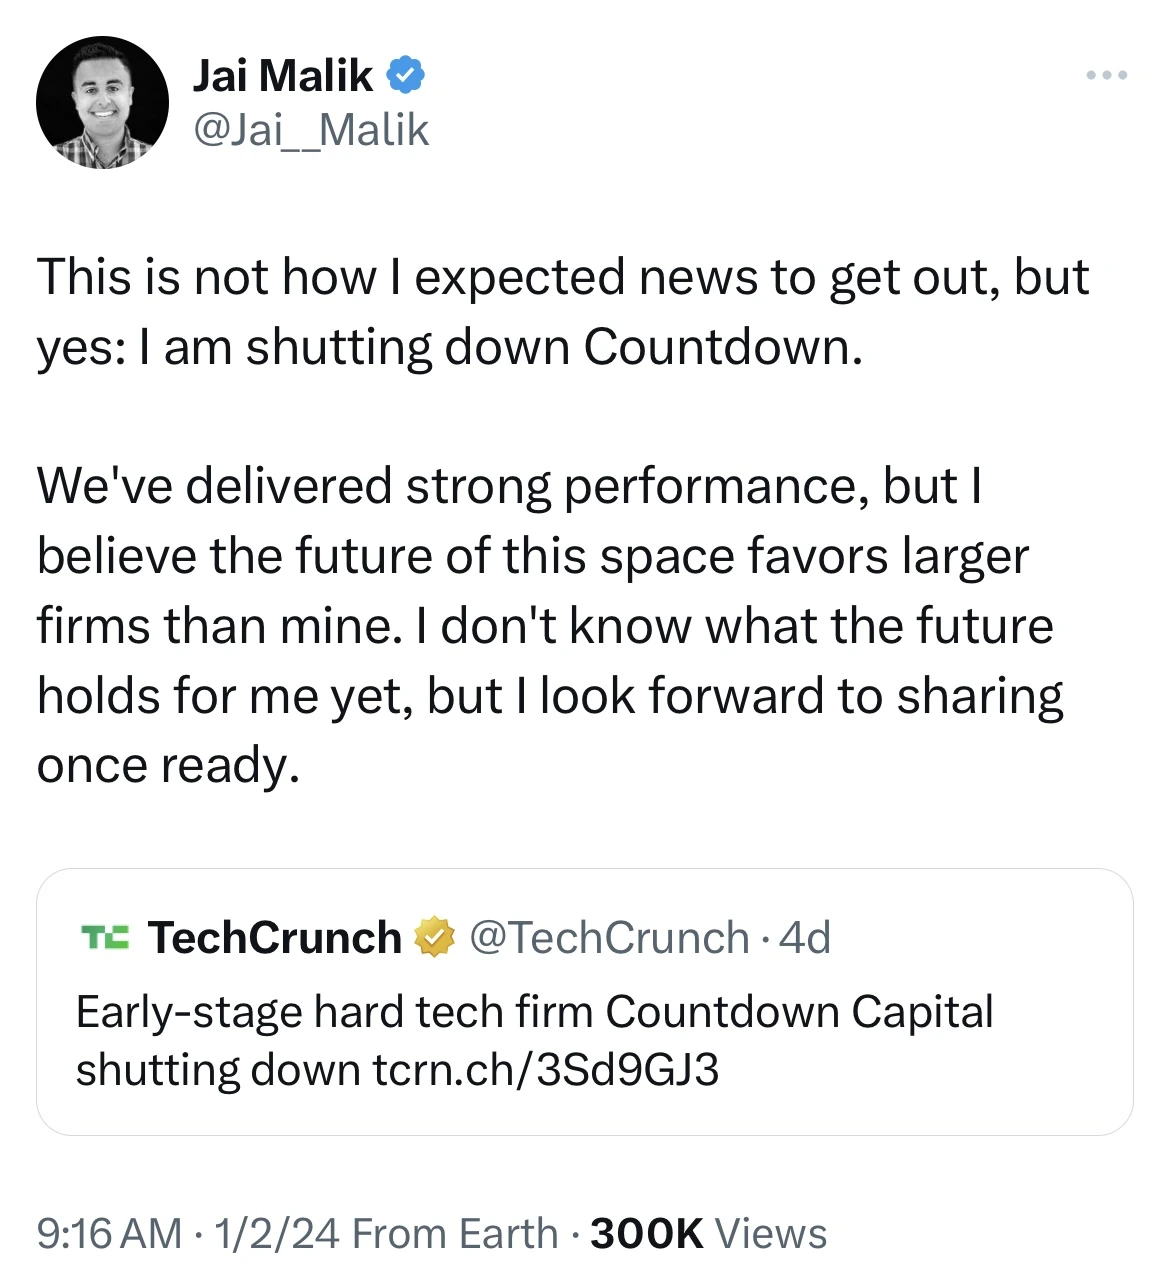Click the closing words "once ready."
This screenshot has height=1272, width=1170.
pyautogui.click(x=168, y=765)
